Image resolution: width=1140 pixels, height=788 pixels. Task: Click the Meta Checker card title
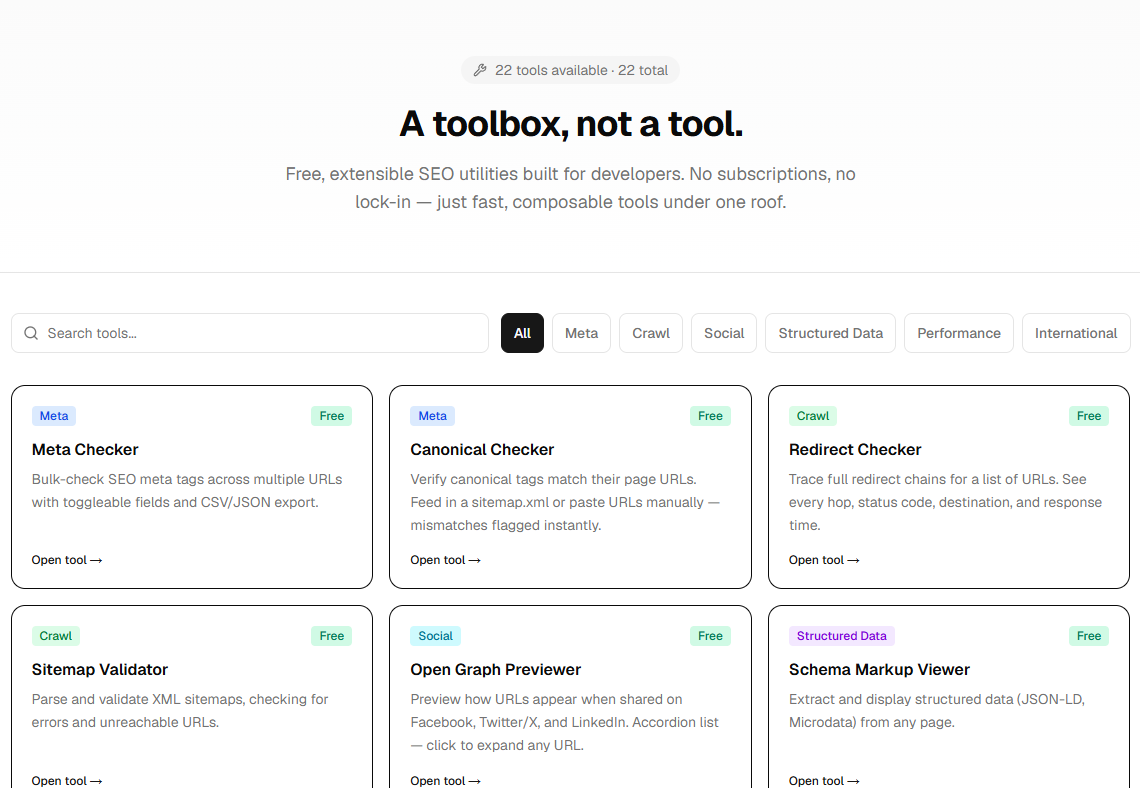pyautogui.click(x=85, y=449)
